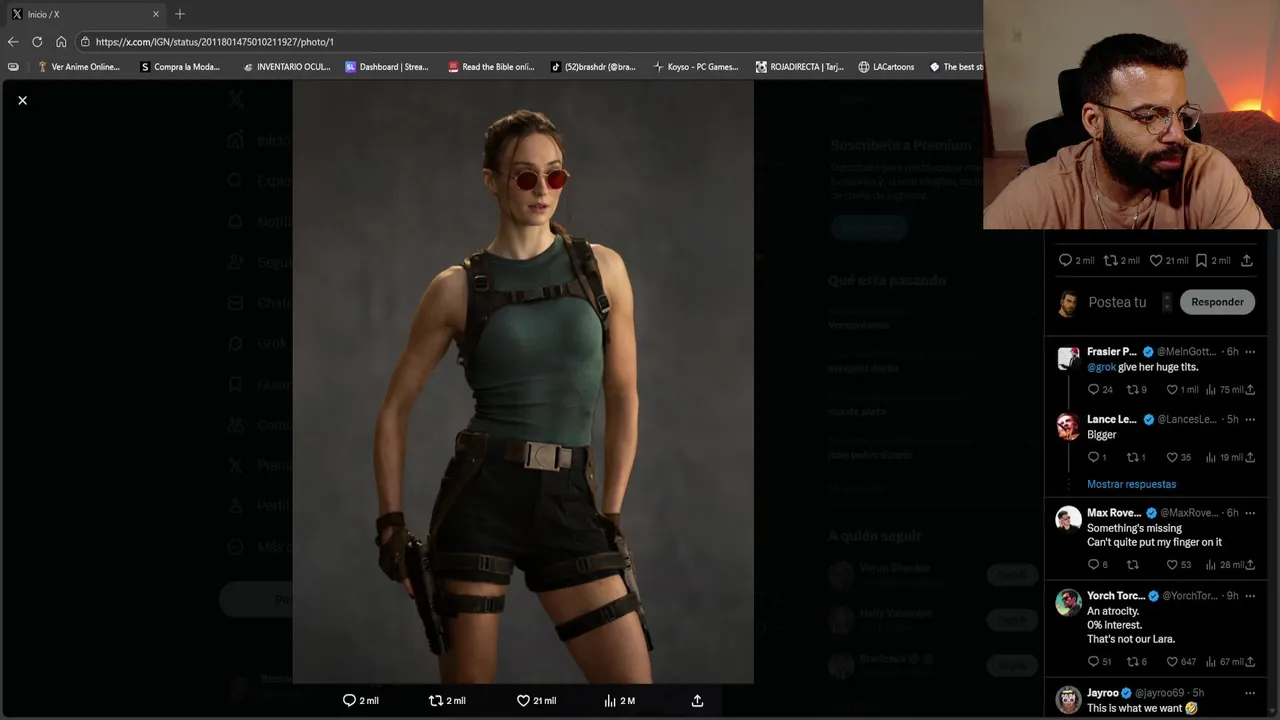Repost Max Rove's reply

[x=1132, y=565]
